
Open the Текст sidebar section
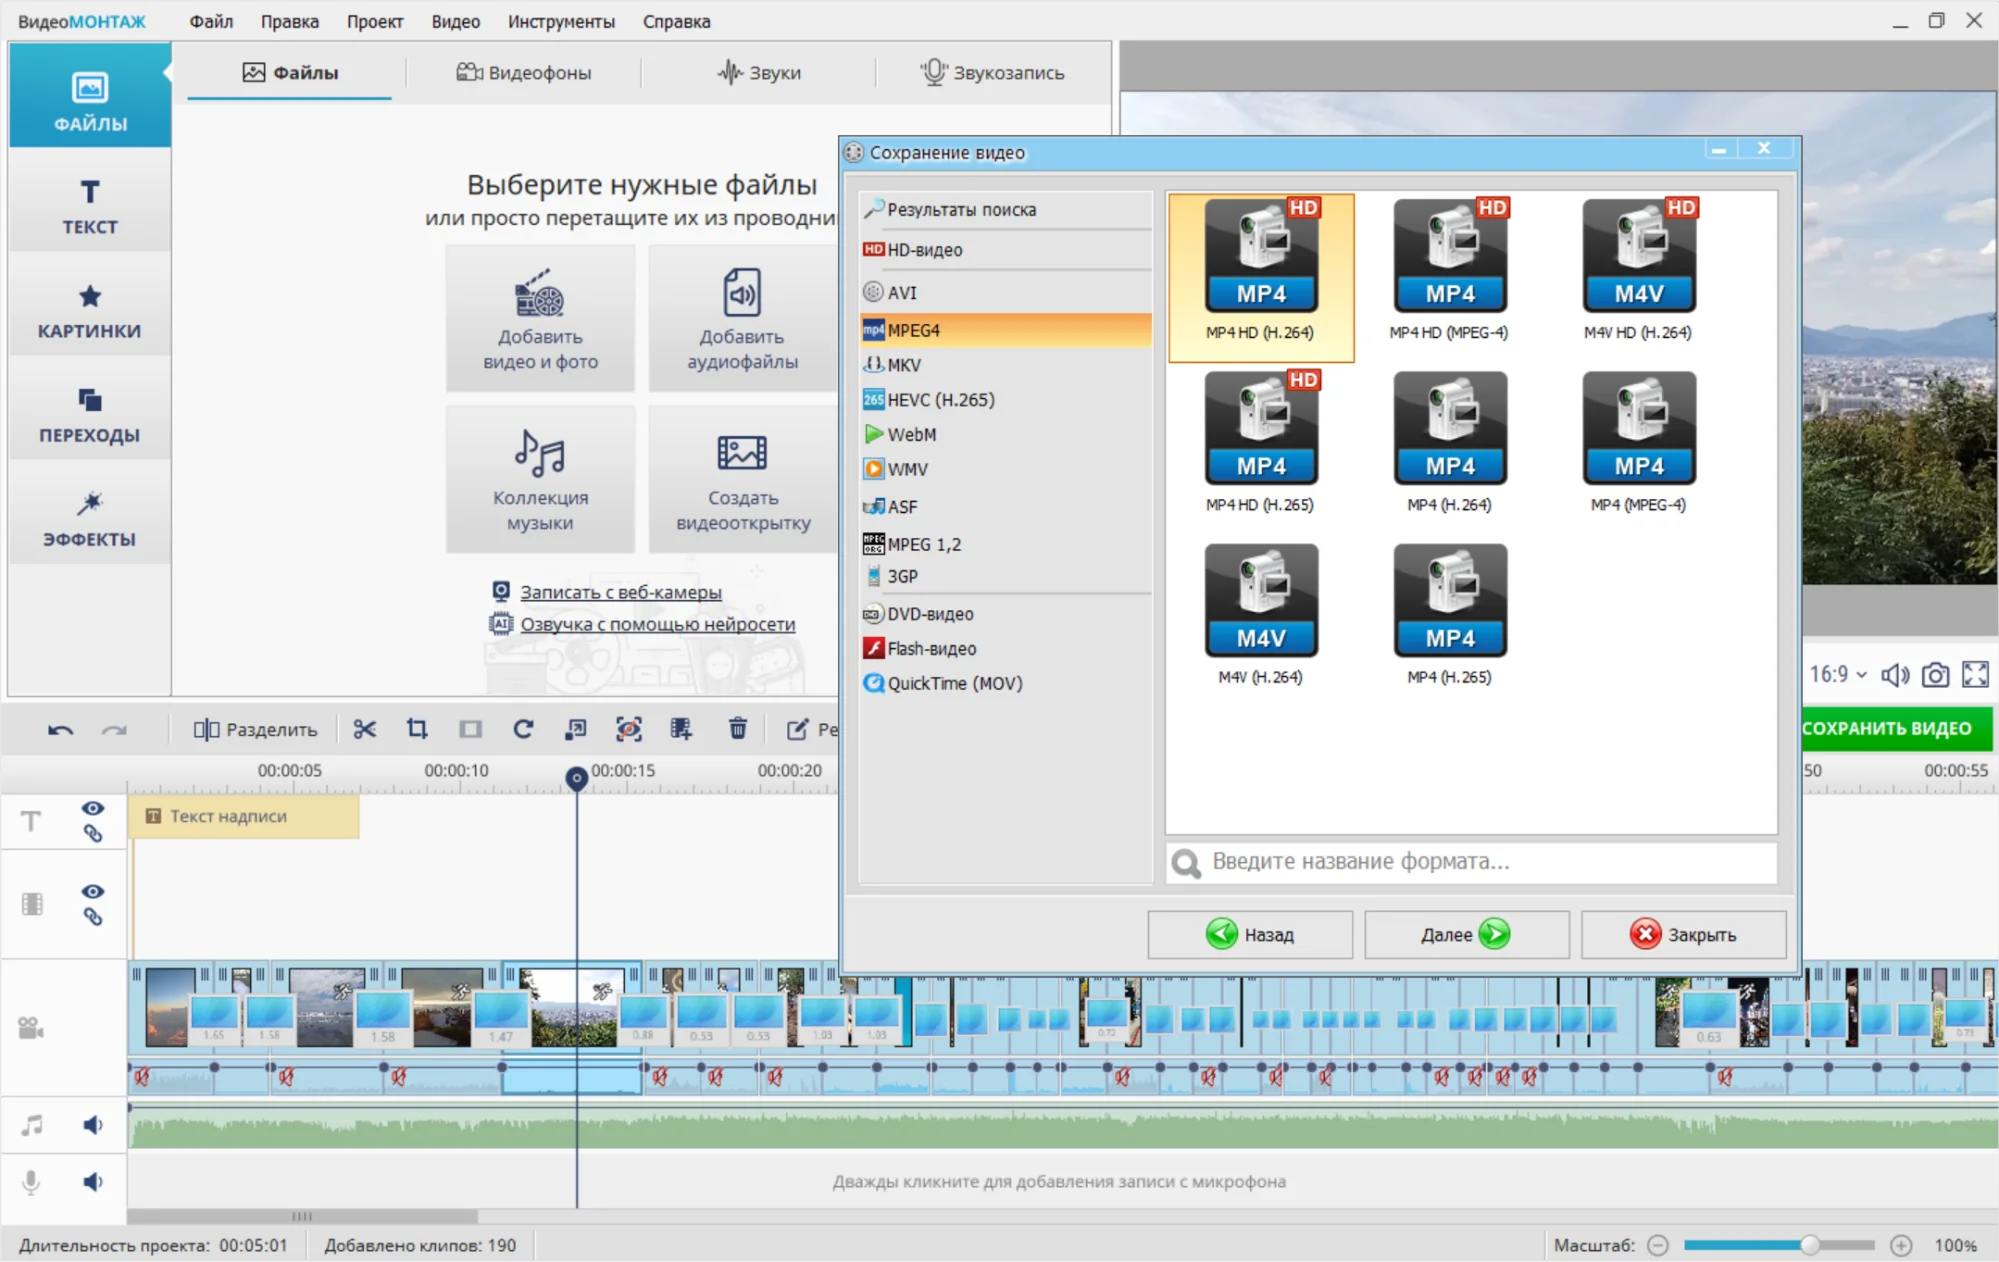point(90,205)
